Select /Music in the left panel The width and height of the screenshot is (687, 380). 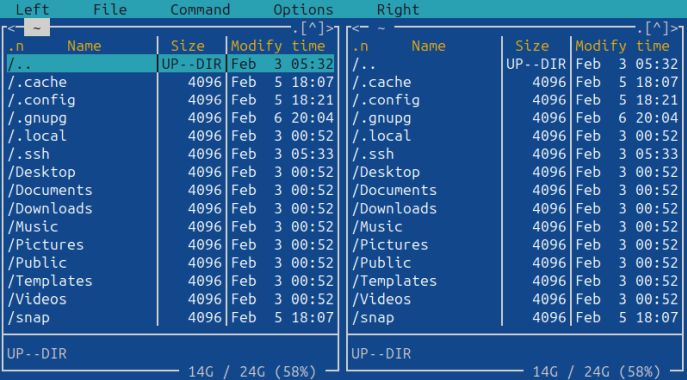tap(170, 227)
